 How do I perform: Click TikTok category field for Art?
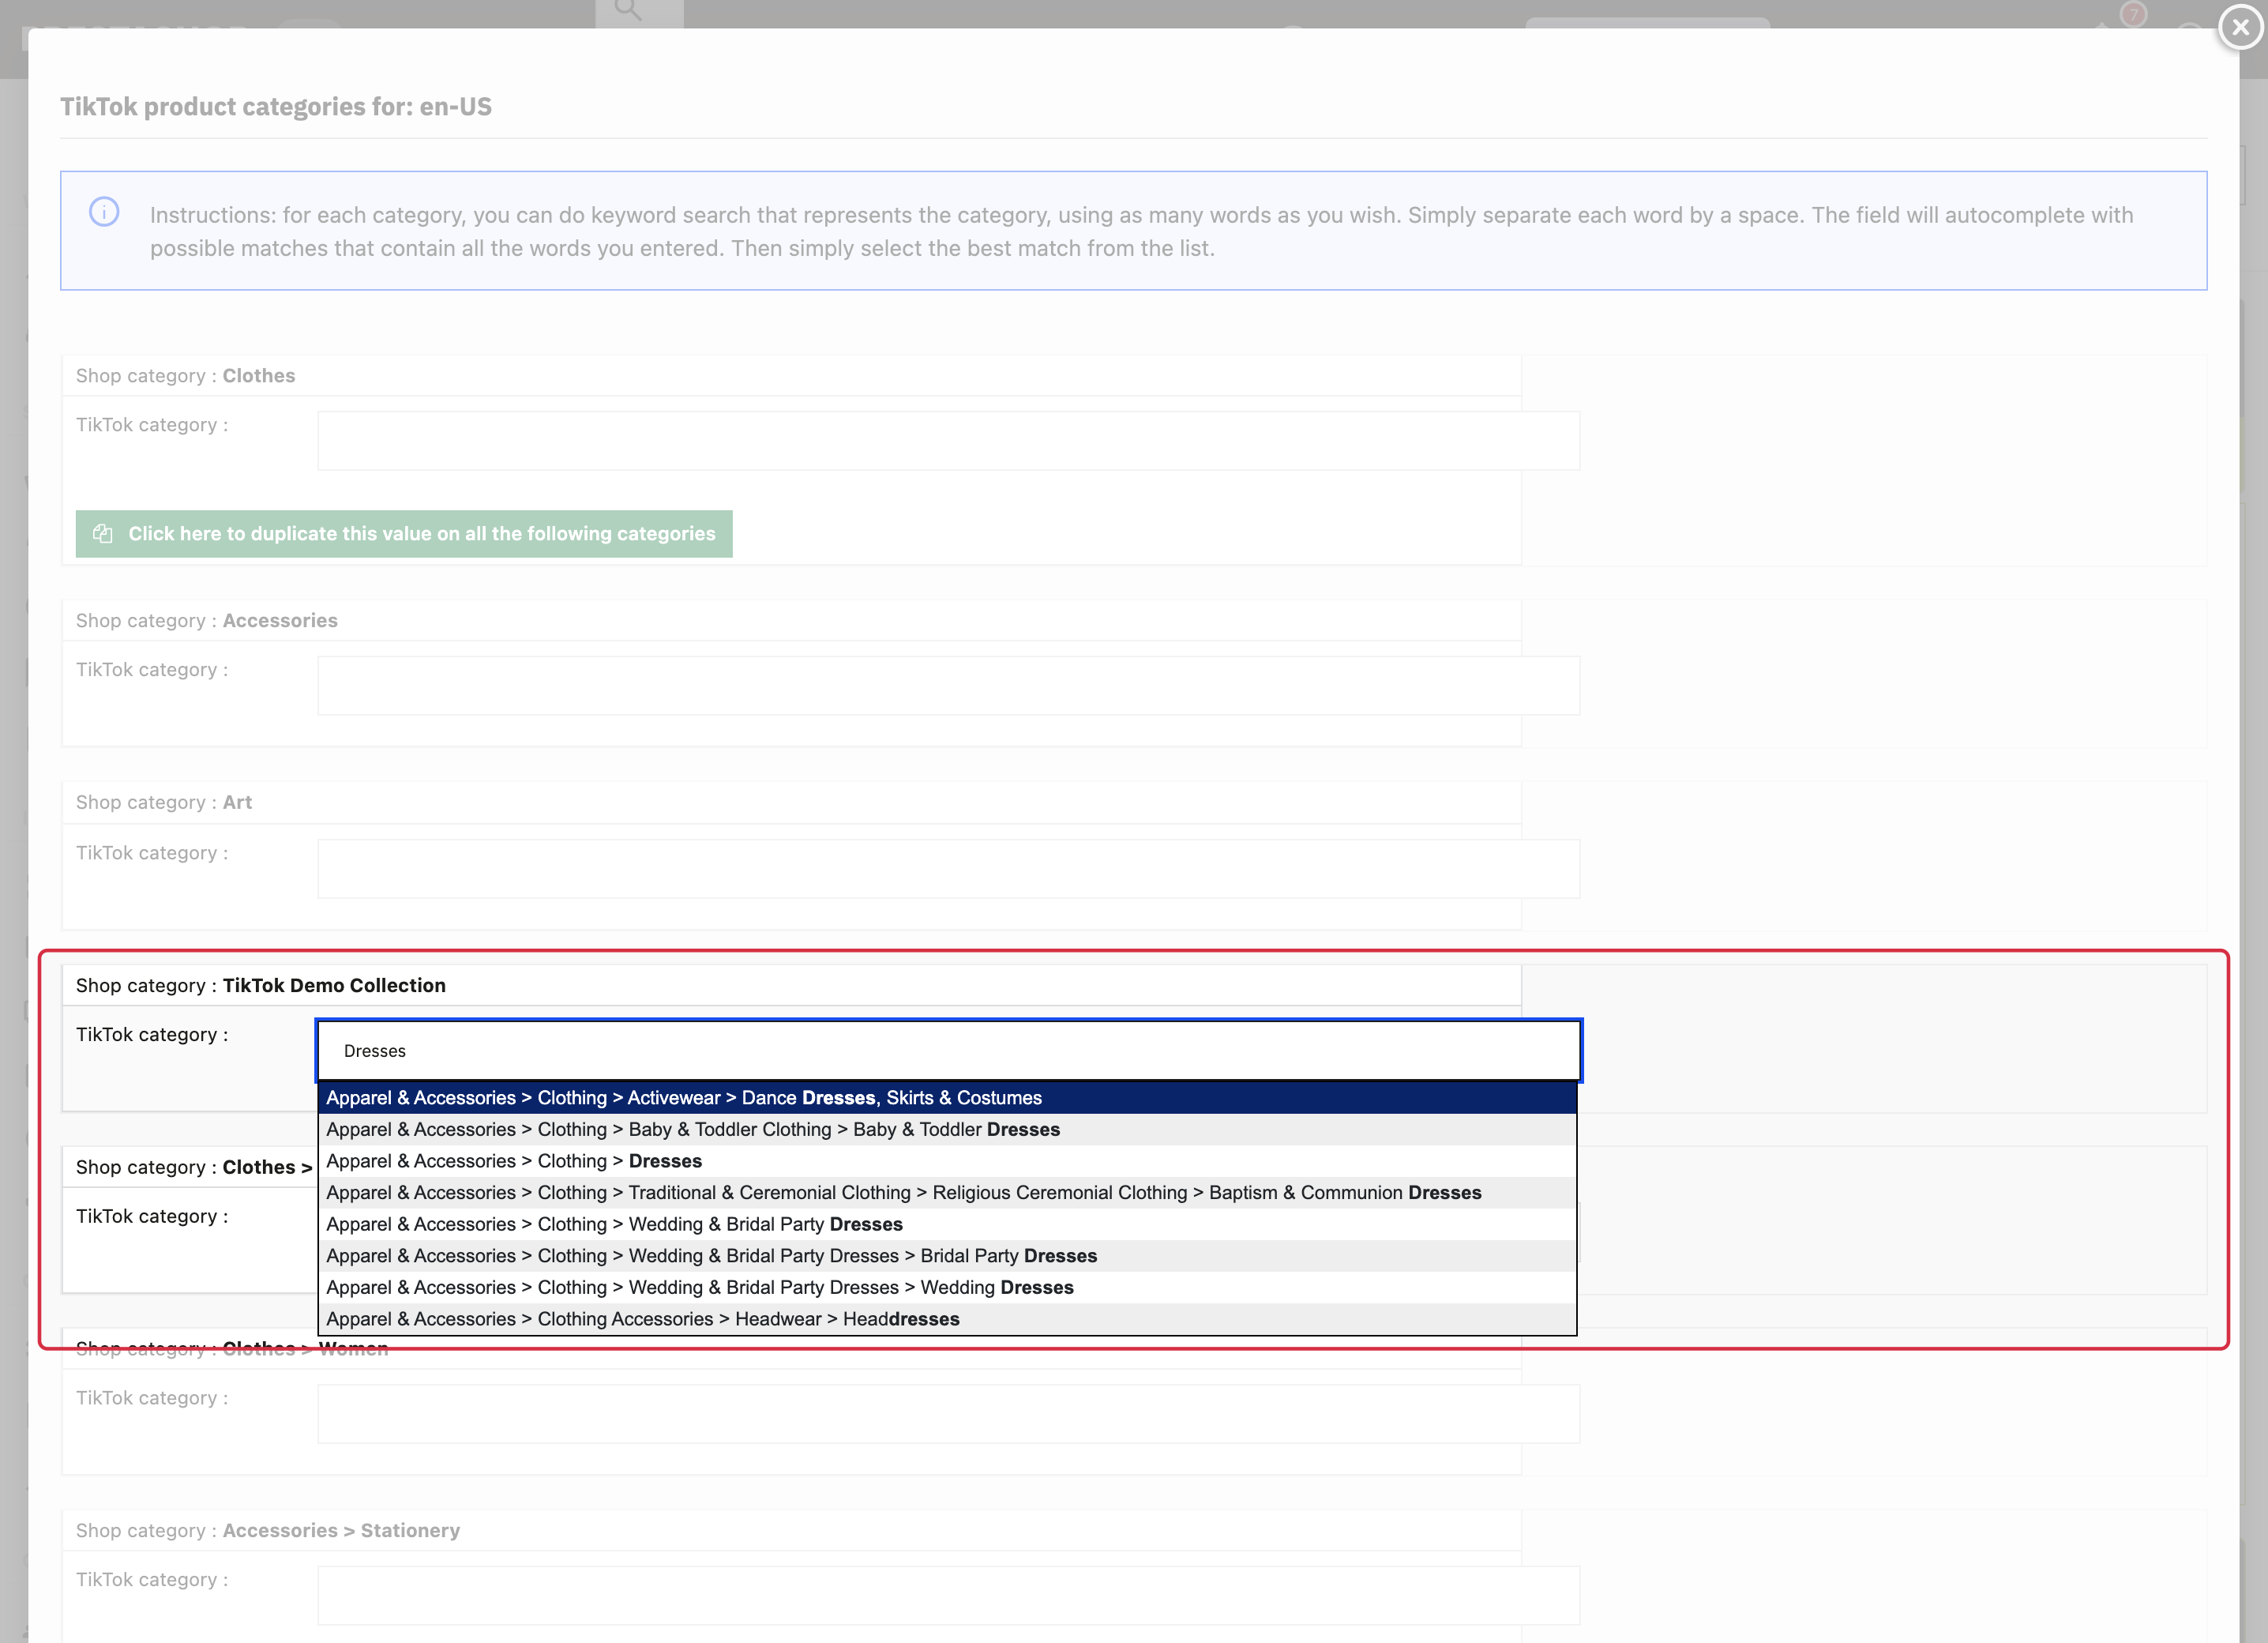949,868
